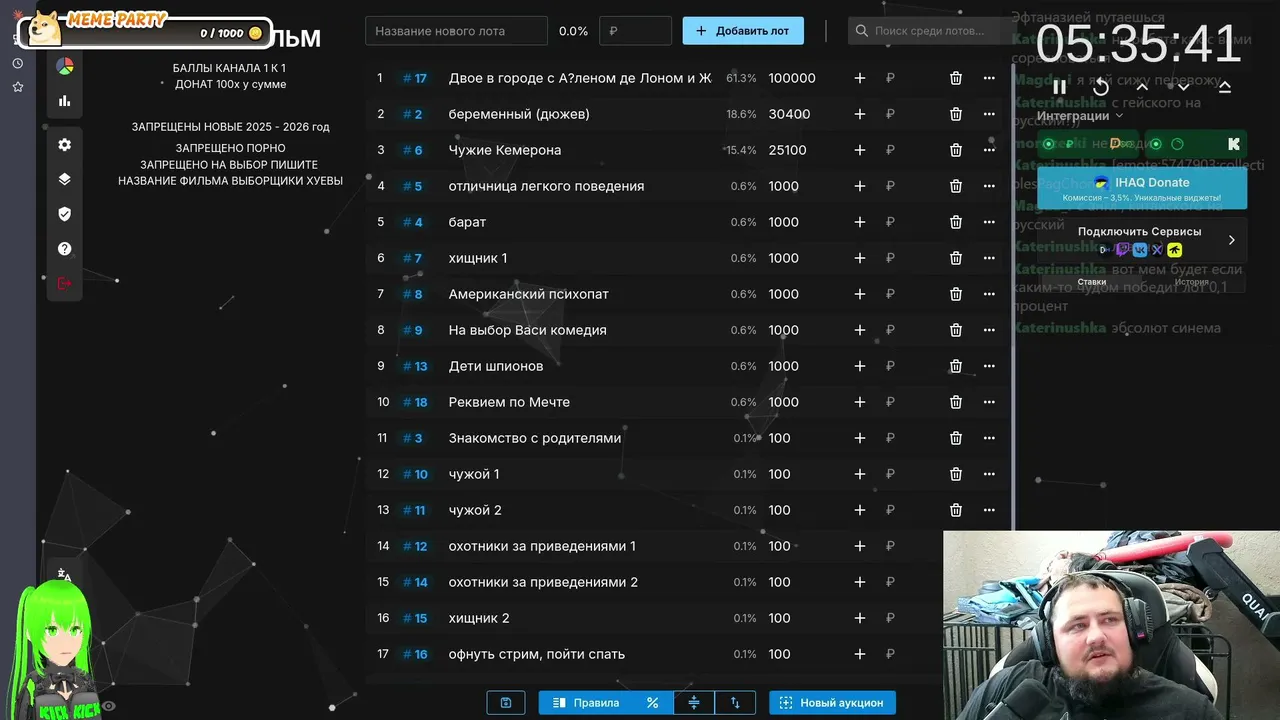Decrease timer with the down chevron

pos(1183,87)
